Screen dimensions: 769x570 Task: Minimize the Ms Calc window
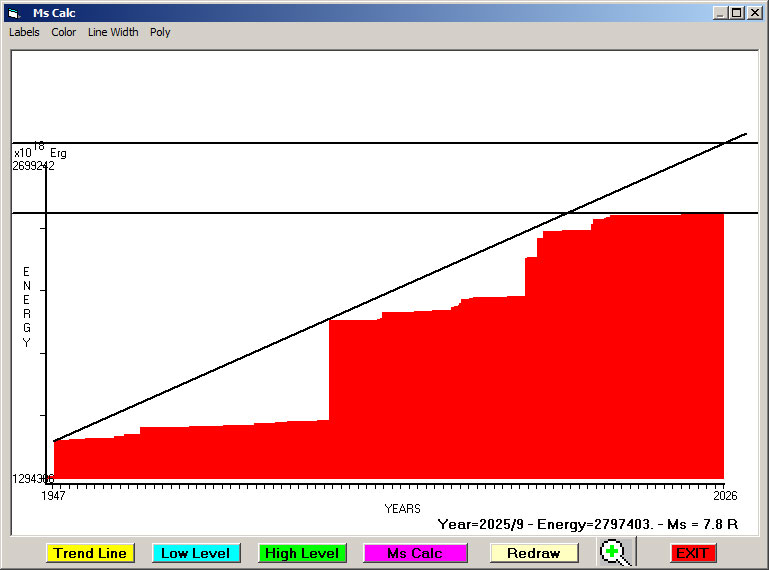[x=720, y=12]
